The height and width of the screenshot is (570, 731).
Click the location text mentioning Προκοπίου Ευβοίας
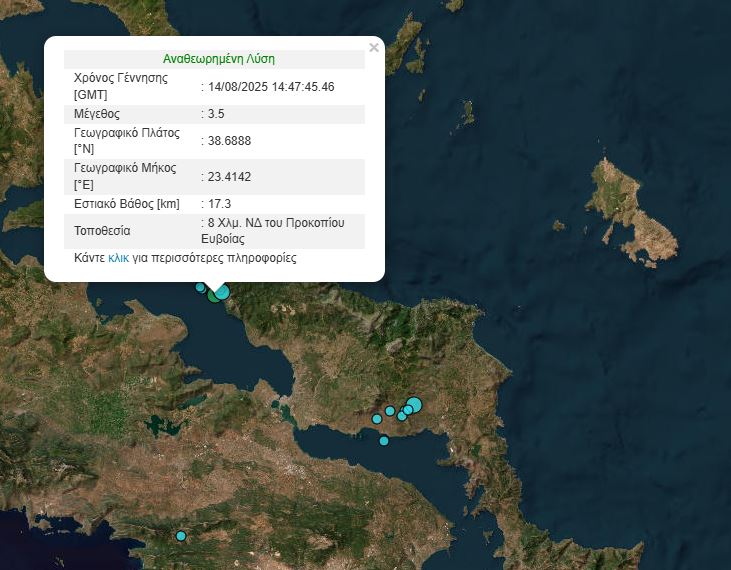(x=274, y=230)
